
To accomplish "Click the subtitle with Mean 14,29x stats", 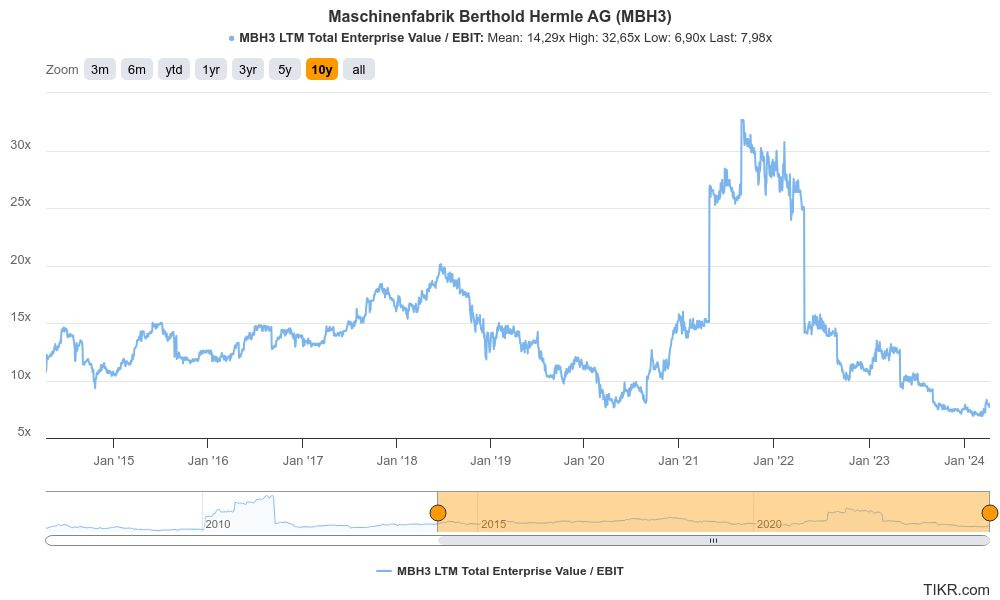I will click(500, 38).
